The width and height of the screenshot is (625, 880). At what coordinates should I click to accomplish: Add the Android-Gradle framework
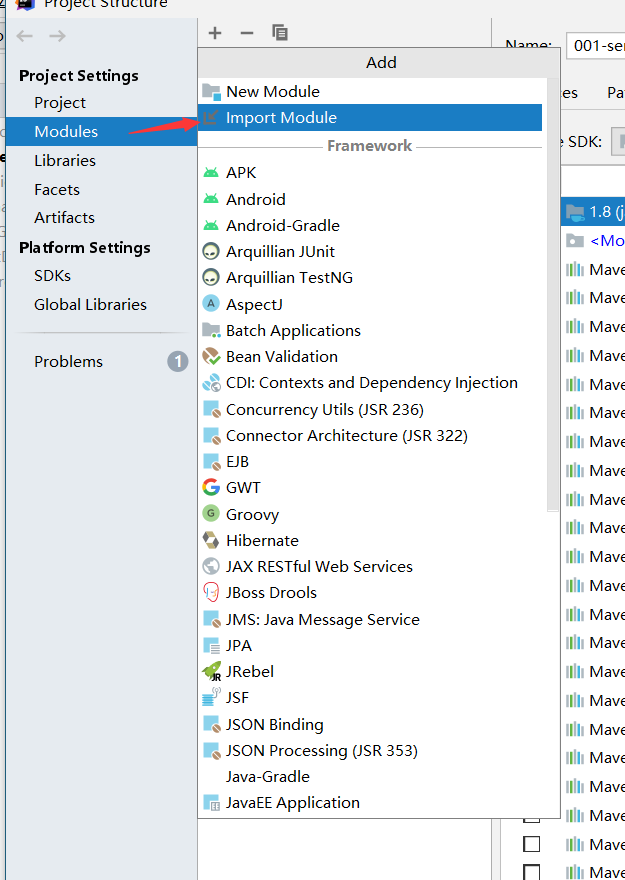[x=282, y=226]
